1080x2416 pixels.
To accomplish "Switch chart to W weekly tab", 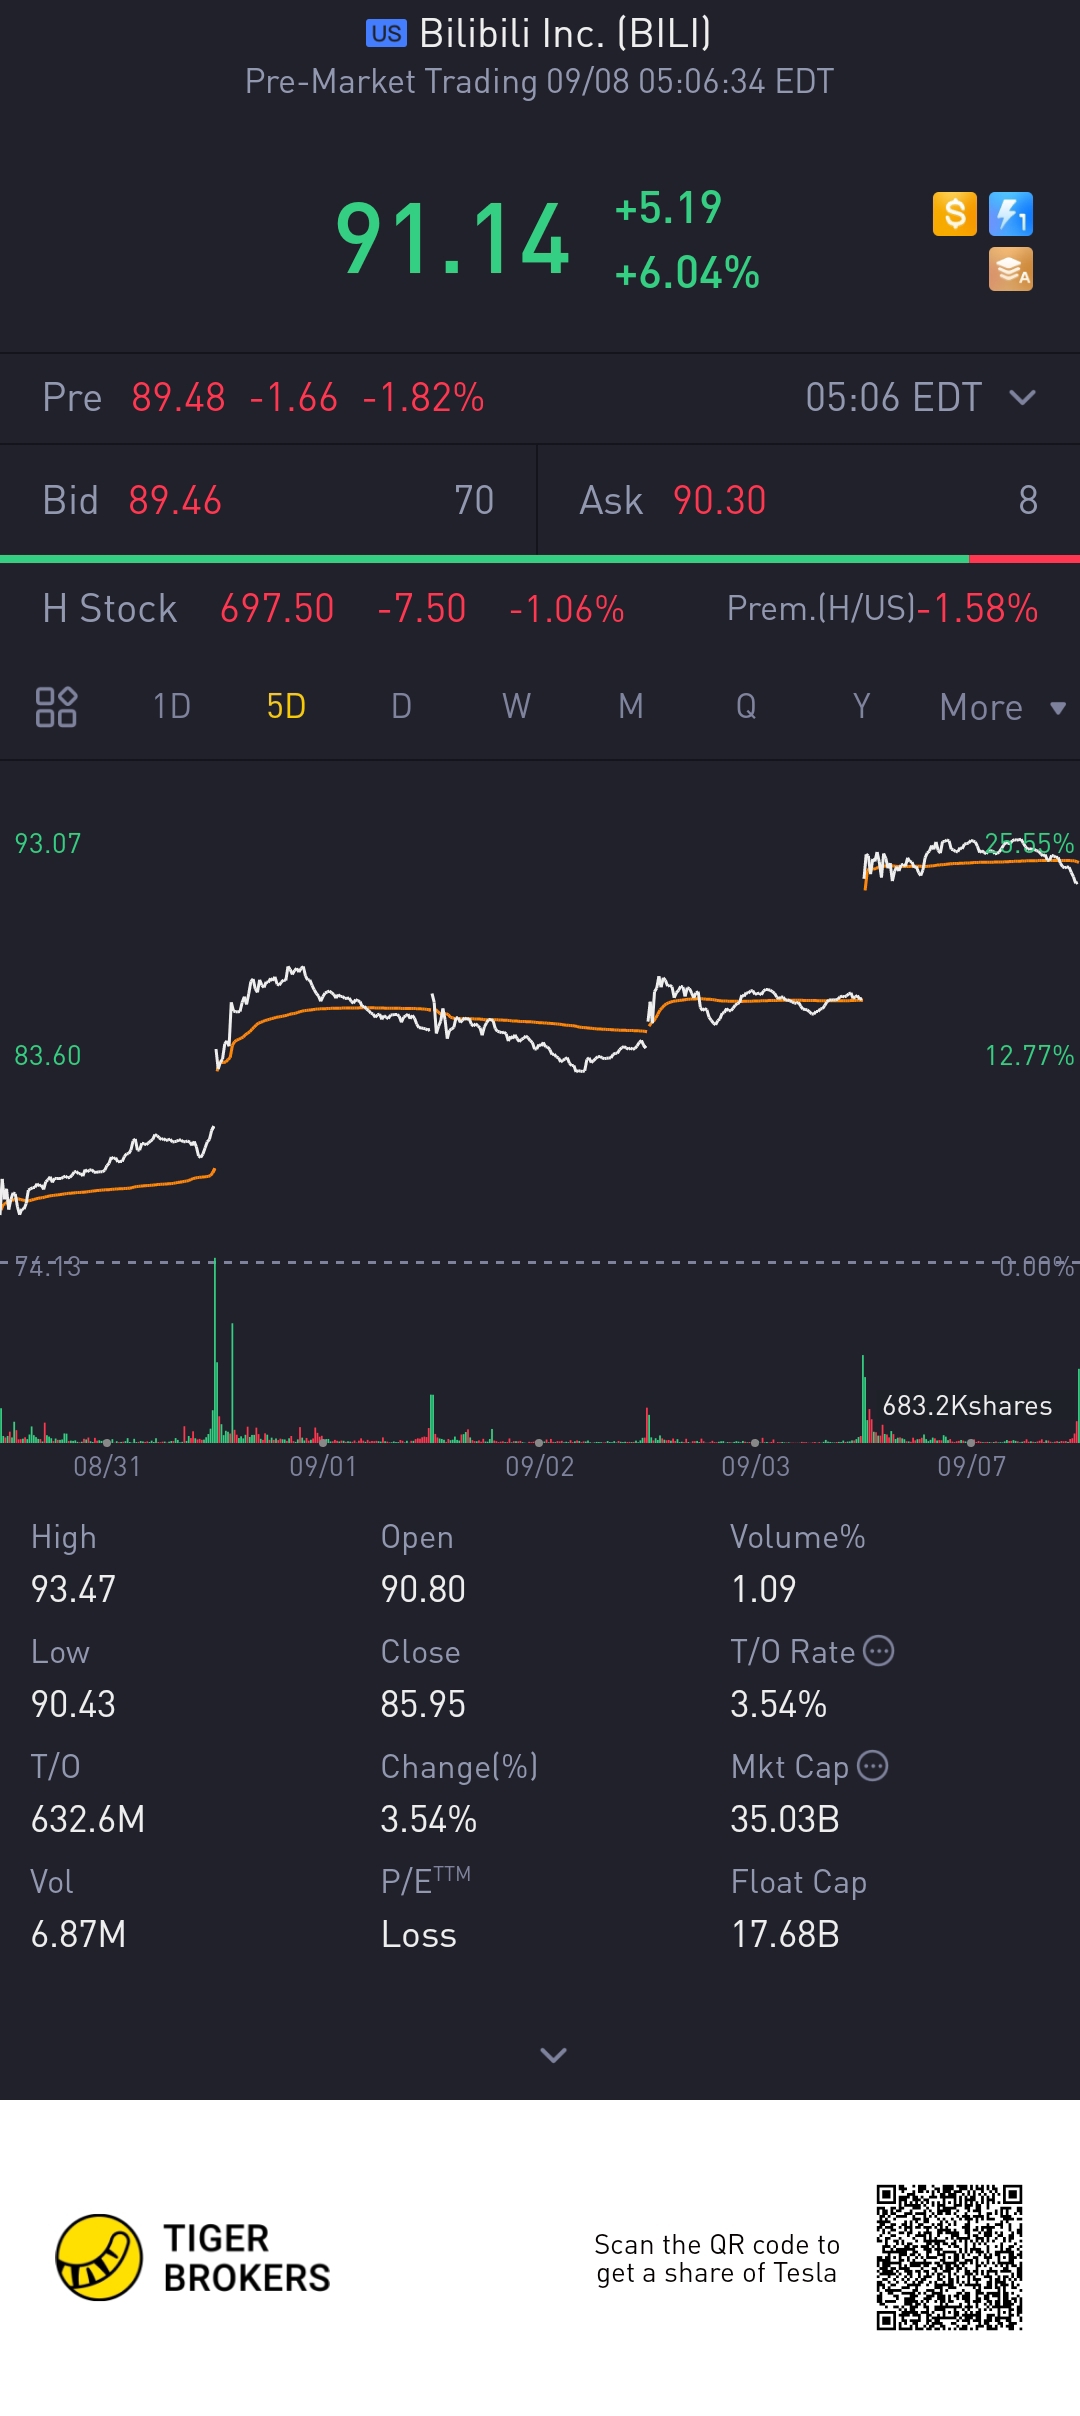I will coord(516,707).
